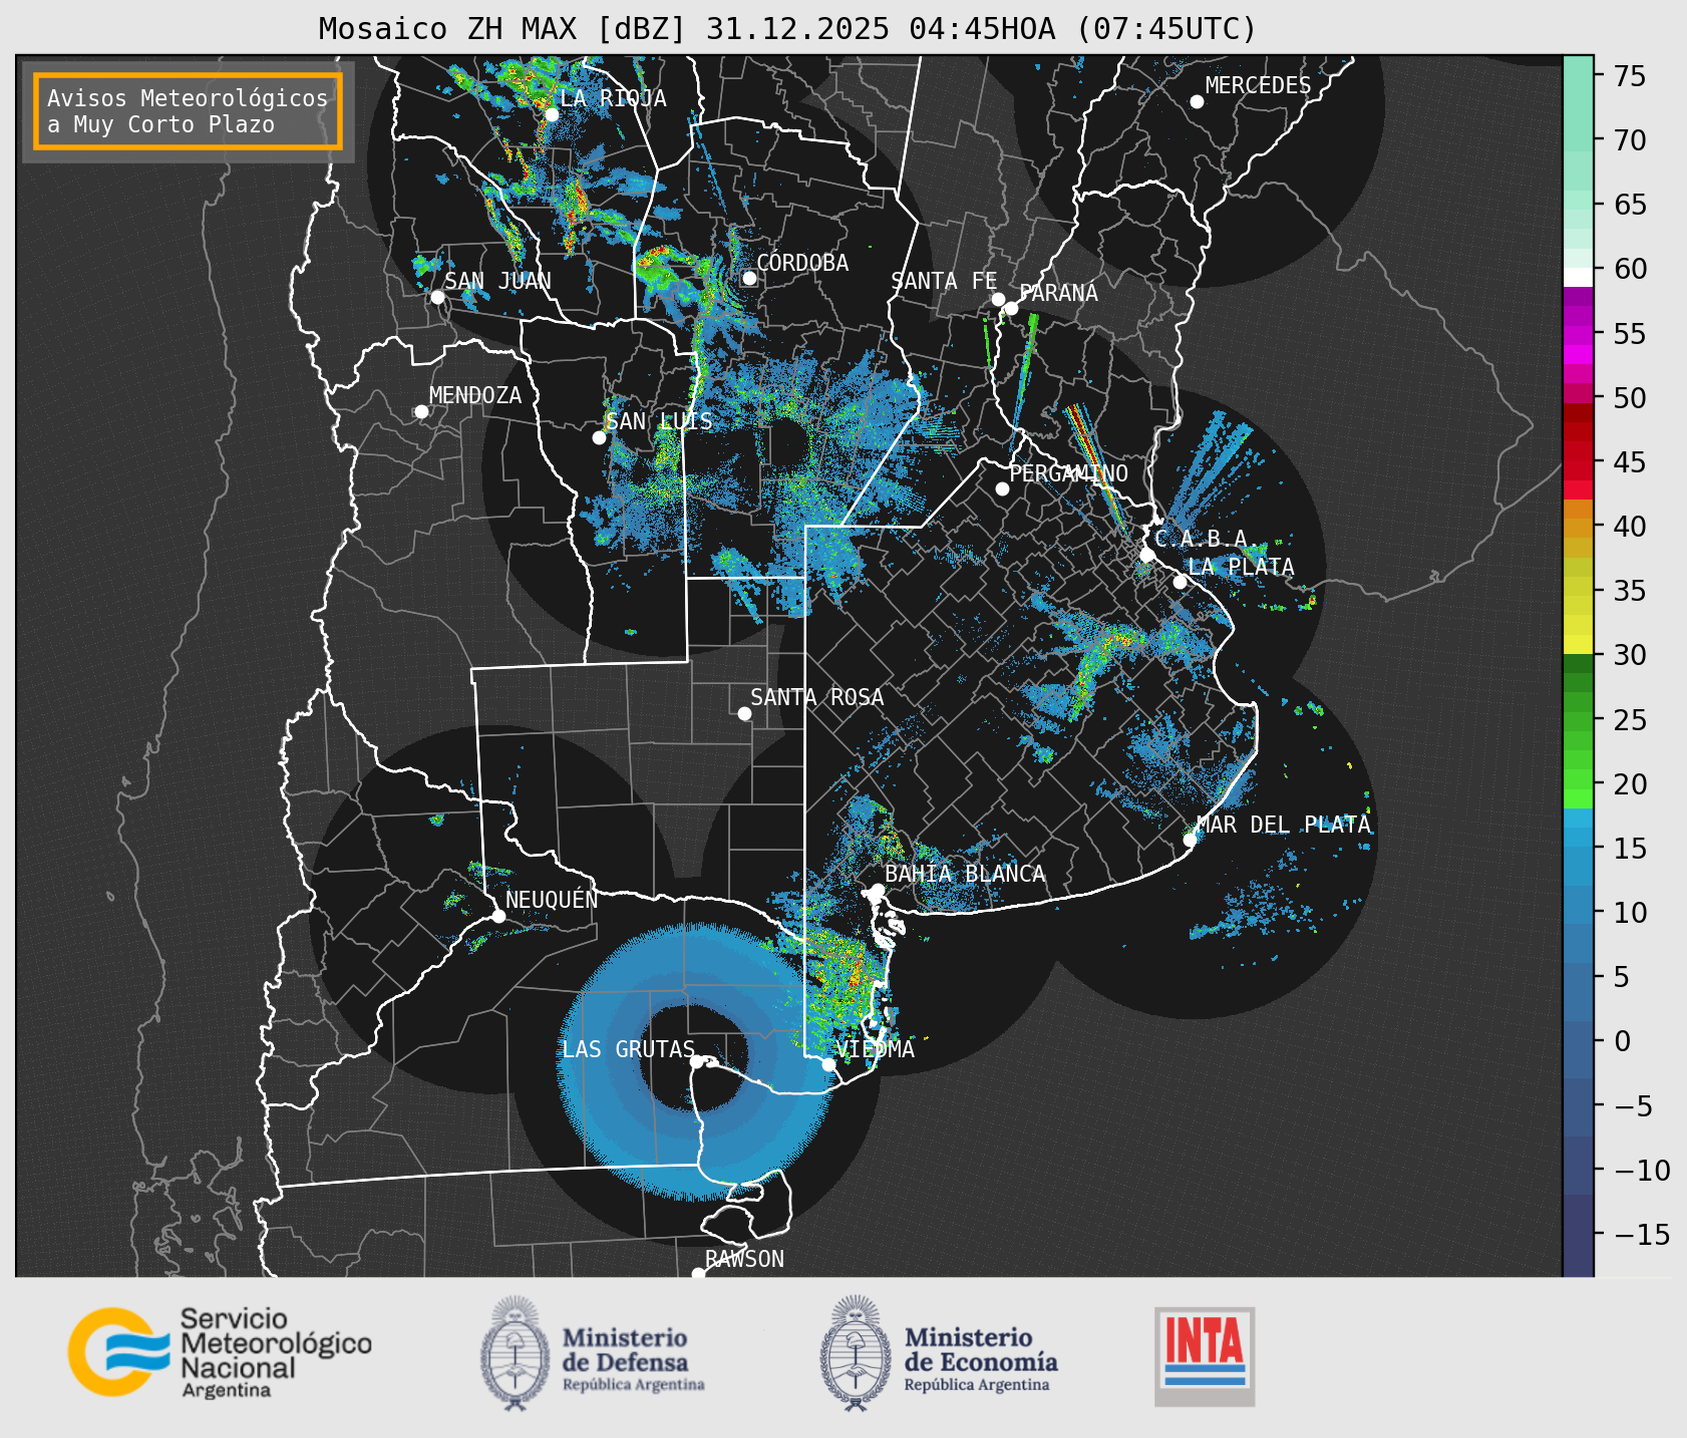Click the green 25 dBZ colorbar band

tap(1578, 720)
